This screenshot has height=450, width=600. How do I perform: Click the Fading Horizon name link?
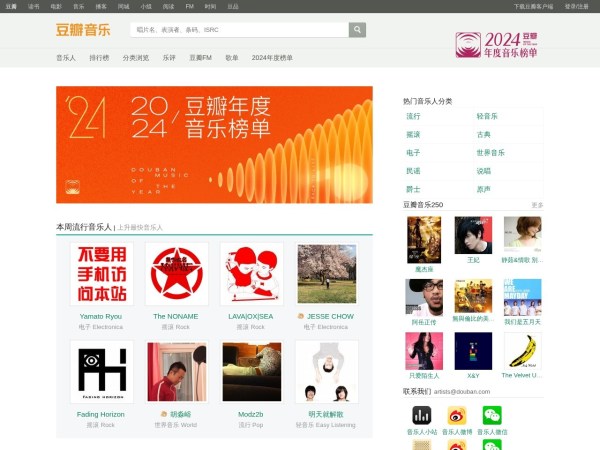coord(101,414)
